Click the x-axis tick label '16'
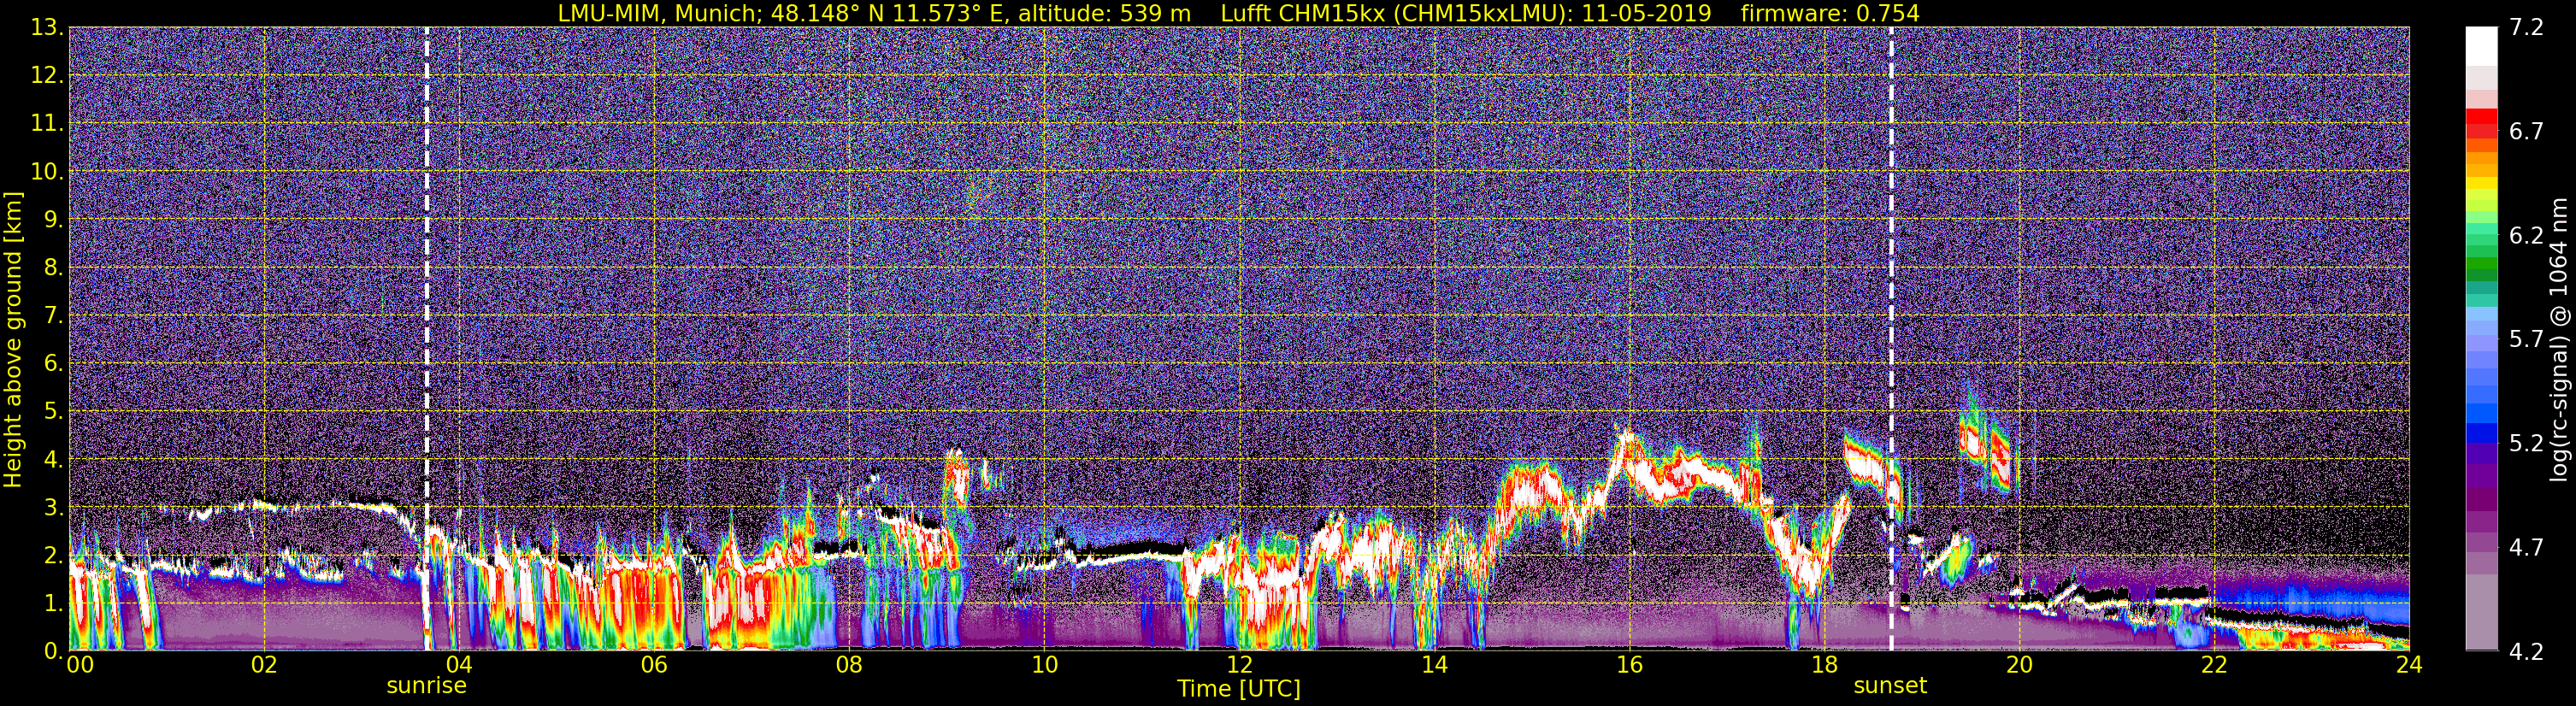 pyautogui.click(x=1629, y=666)
